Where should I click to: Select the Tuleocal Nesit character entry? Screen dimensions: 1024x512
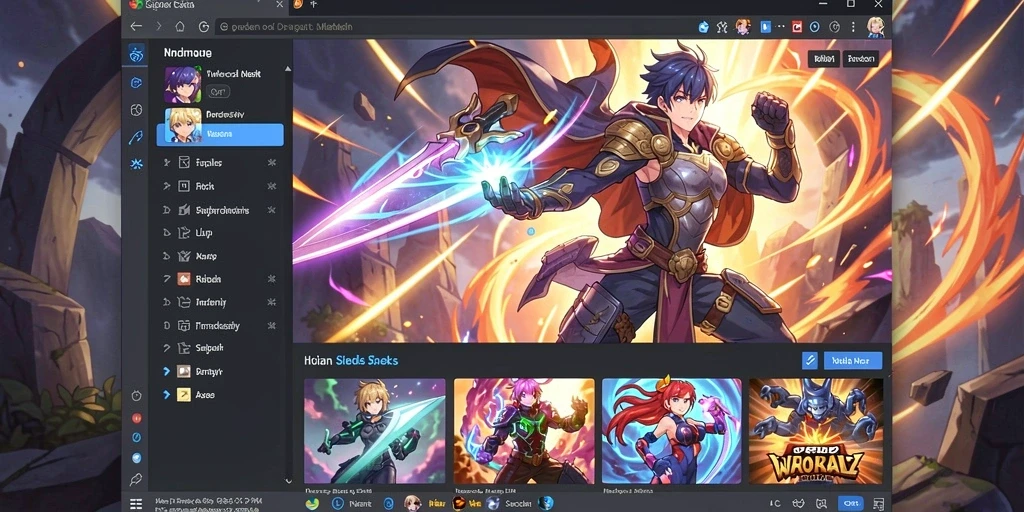220,84
